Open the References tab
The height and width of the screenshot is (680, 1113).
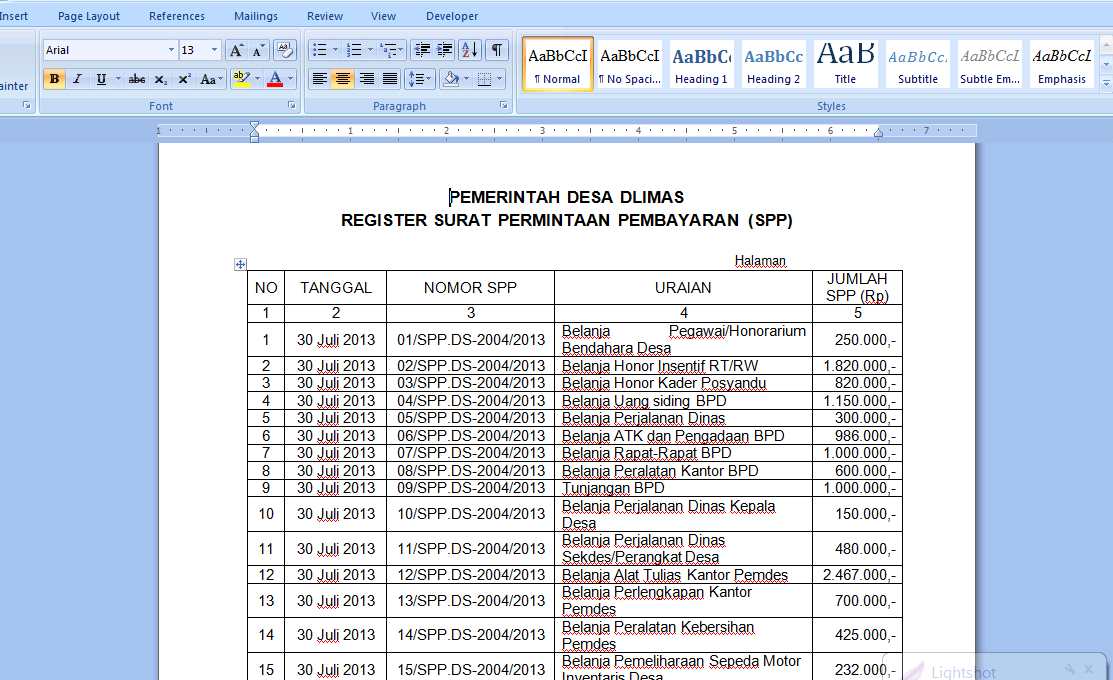177,16
